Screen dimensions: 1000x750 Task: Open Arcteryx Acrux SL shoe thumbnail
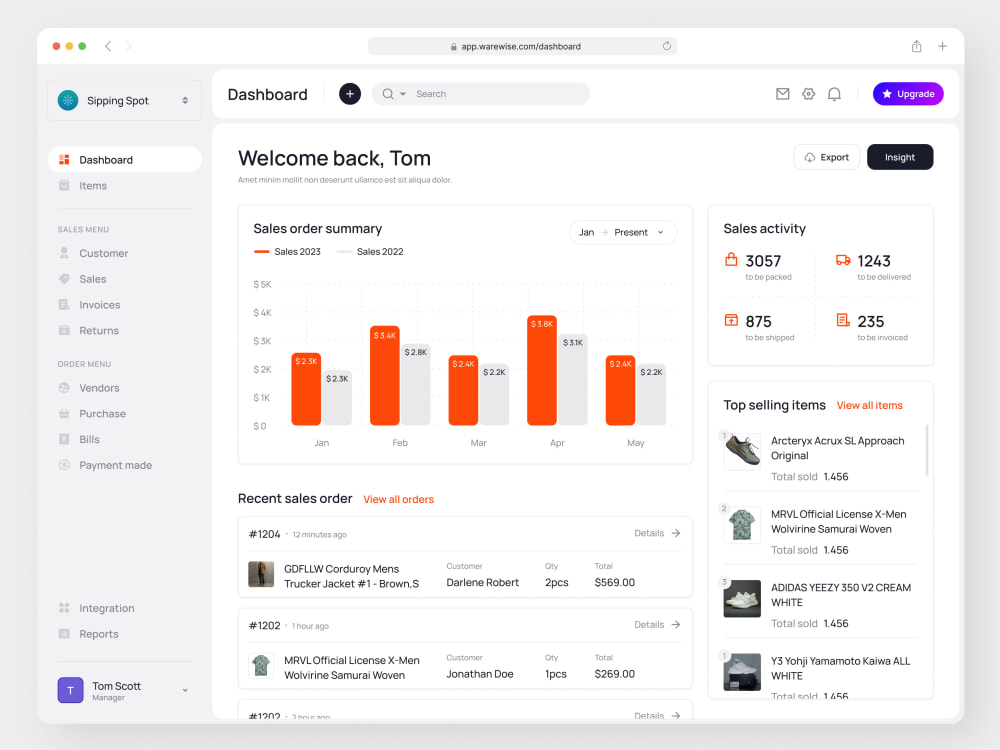[x=742, y=452]
